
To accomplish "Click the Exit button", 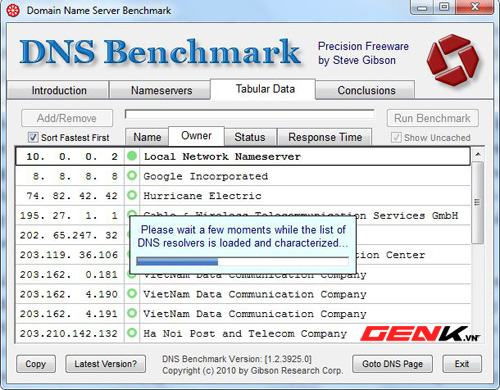I will tap(462, 364).
